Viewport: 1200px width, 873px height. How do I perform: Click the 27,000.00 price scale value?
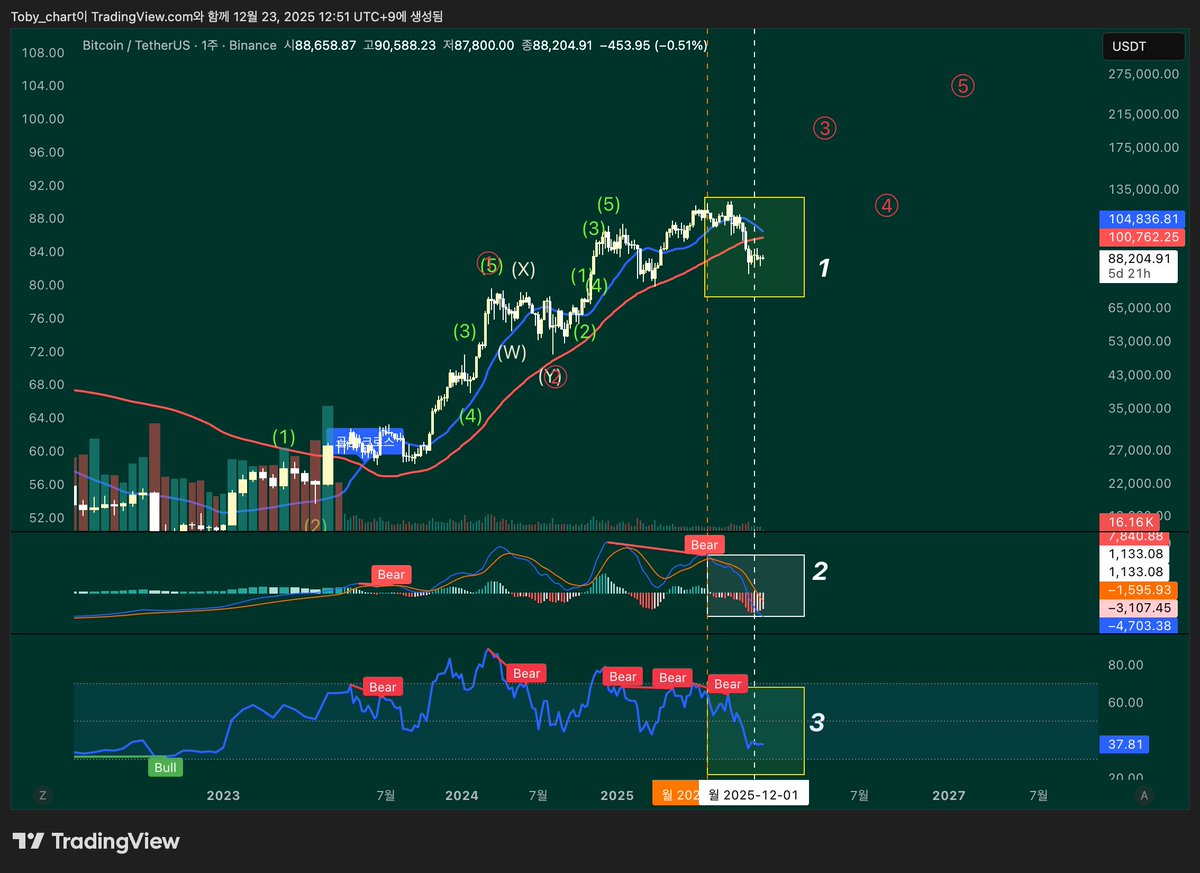(1141, 450)
